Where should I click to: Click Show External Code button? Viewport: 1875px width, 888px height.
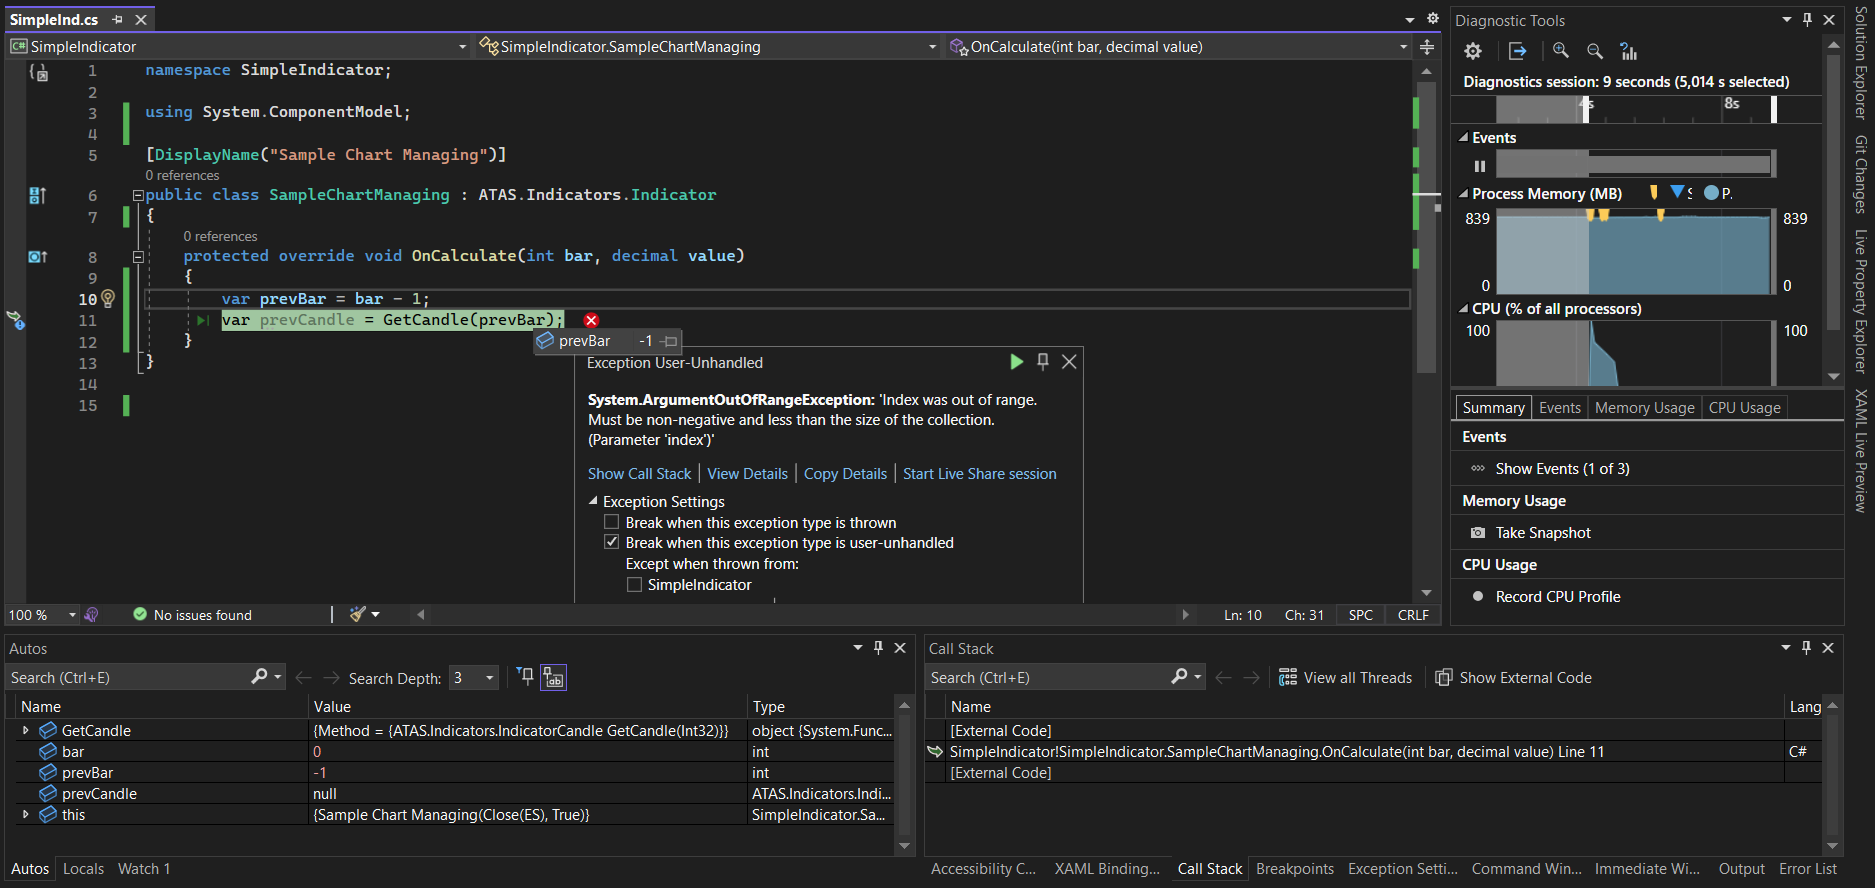pyautogui.click(x=1514, y=677)
